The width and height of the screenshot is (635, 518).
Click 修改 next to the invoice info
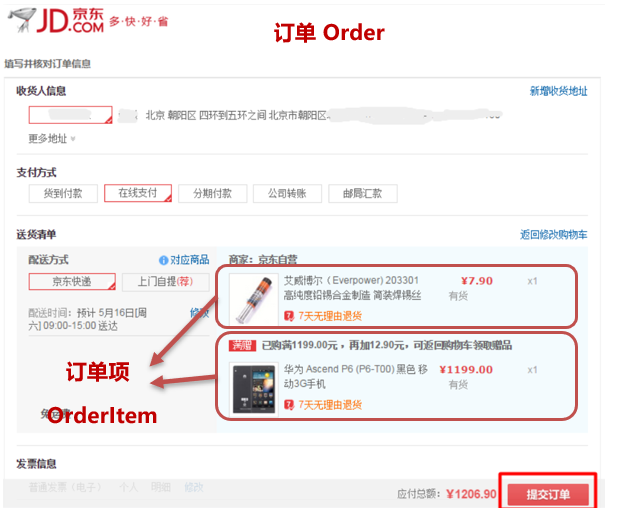point(194,487)
